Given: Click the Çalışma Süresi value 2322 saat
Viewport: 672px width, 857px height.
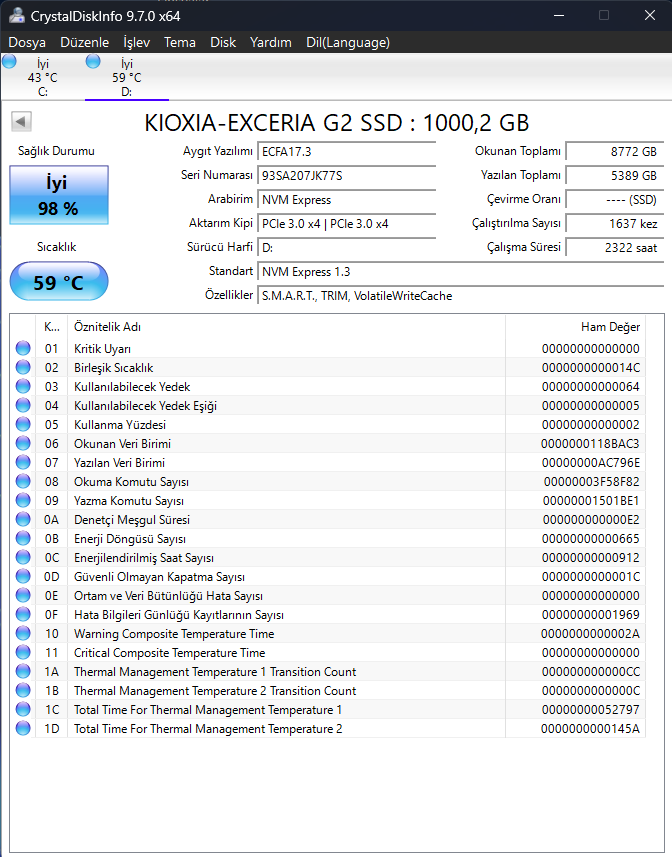Looking at the screenshot, I should coord(615,248).
